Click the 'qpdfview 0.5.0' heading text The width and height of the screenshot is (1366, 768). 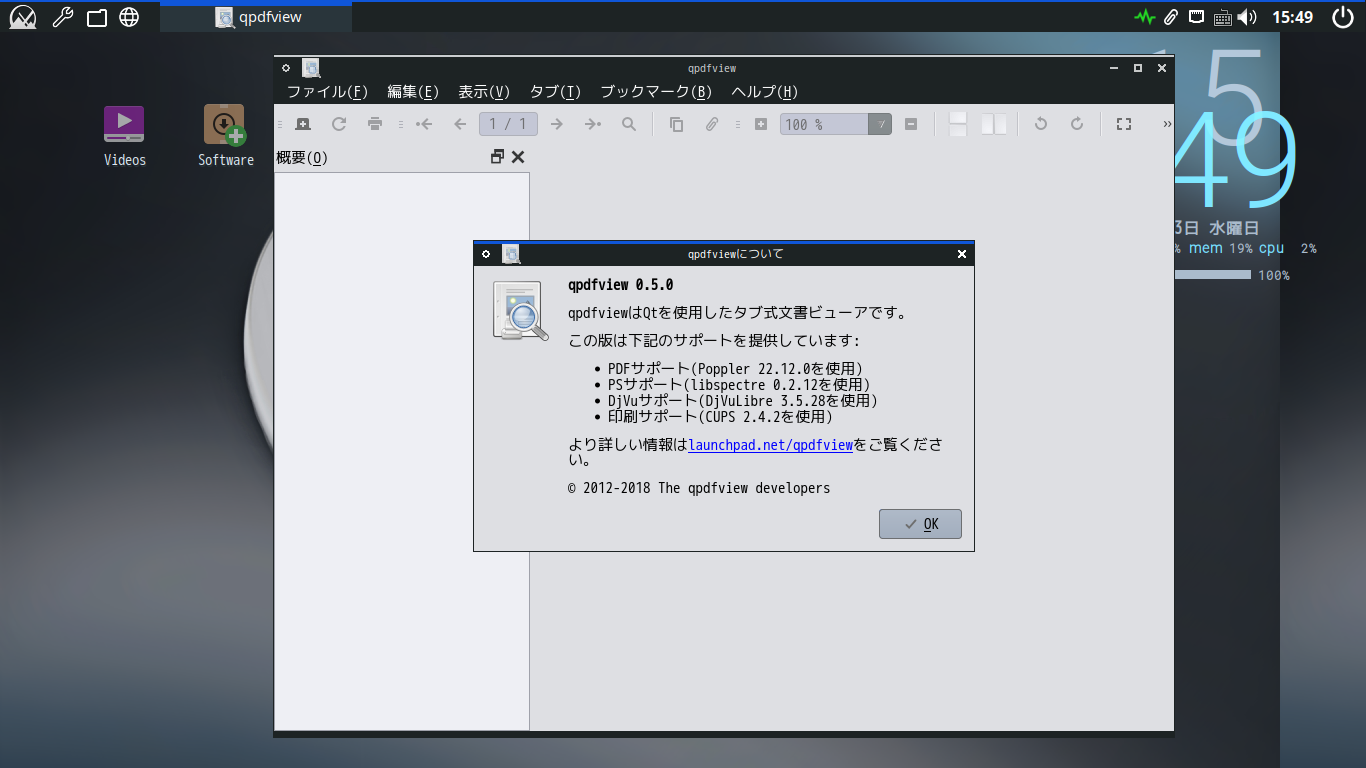(x=620, y=285)
